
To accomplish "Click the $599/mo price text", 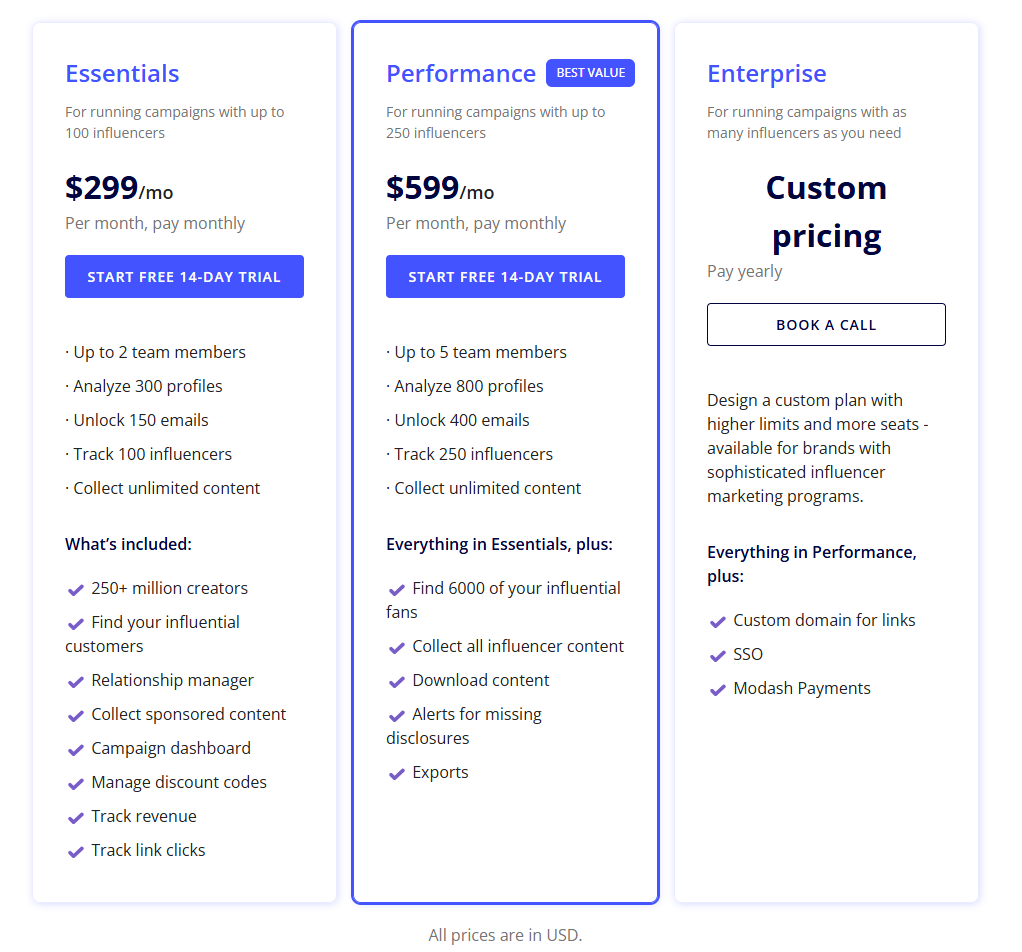I will (x=440, y=188).
